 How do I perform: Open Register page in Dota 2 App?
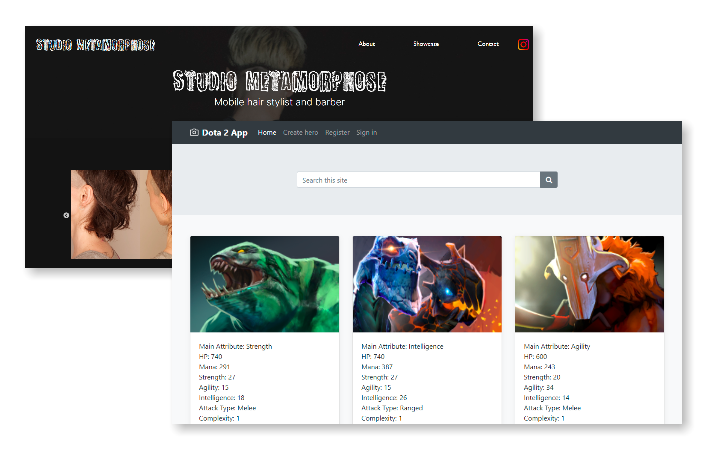point(337,133)
